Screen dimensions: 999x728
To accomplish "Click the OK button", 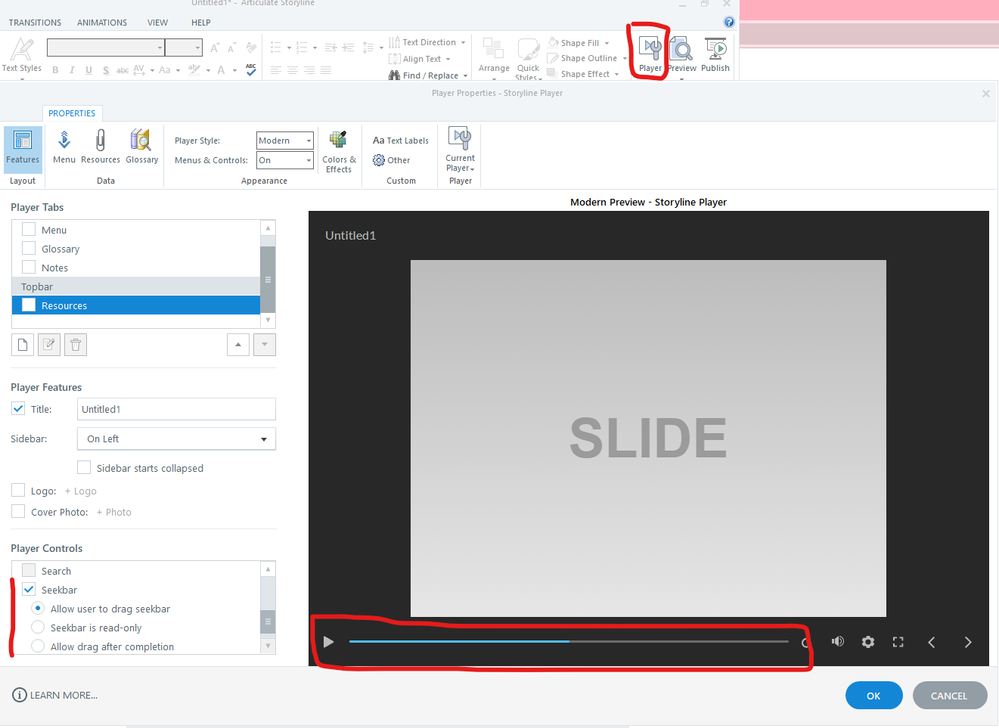I will click(x=873, y=696).
